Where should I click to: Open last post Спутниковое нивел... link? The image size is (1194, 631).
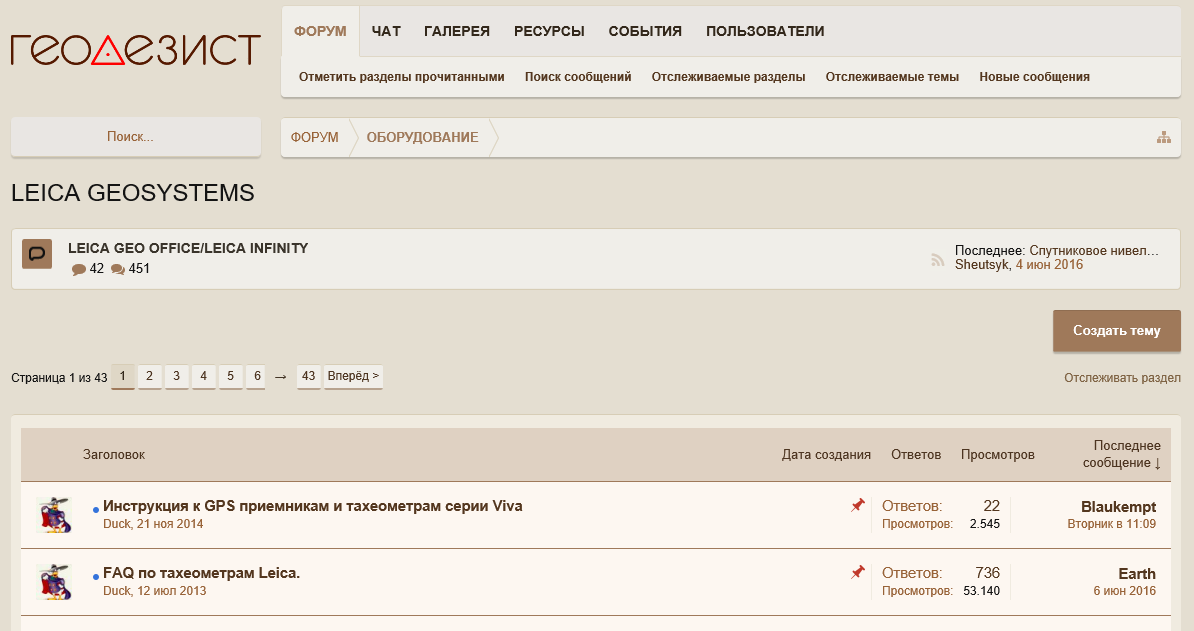coord(1093,250)
